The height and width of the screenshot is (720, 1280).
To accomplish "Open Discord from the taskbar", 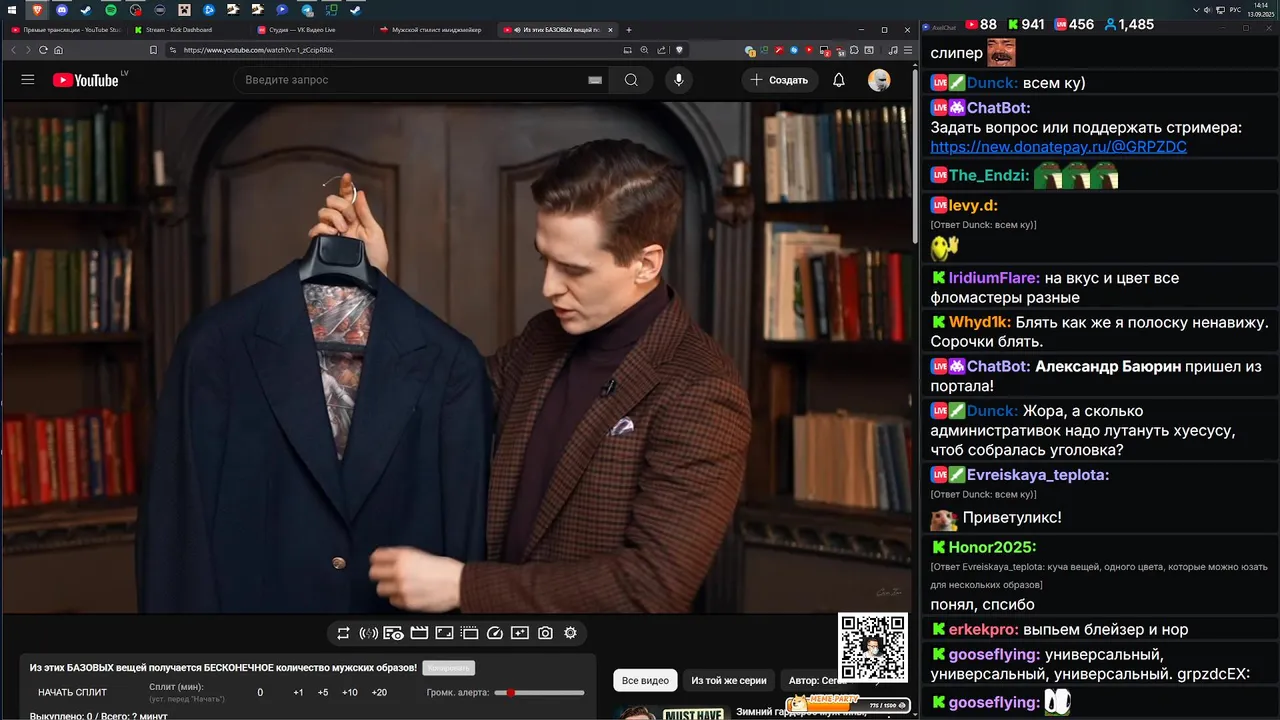I will 61,10.
